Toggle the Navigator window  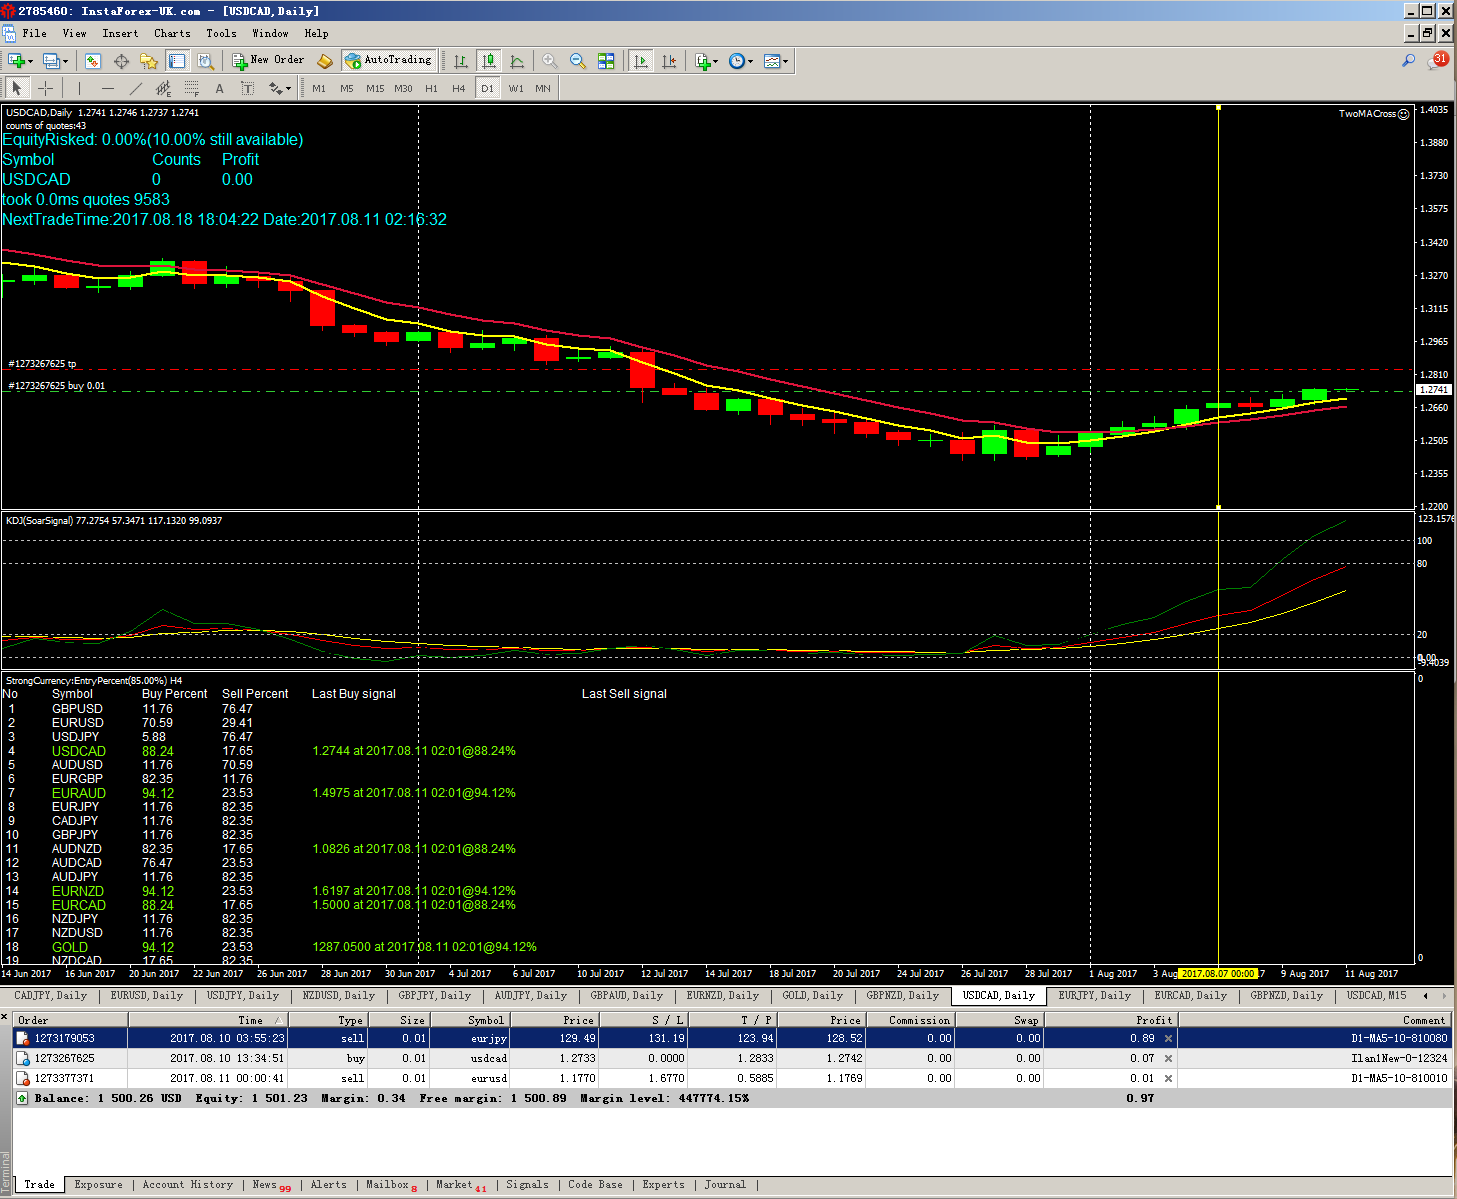point(149,61)
